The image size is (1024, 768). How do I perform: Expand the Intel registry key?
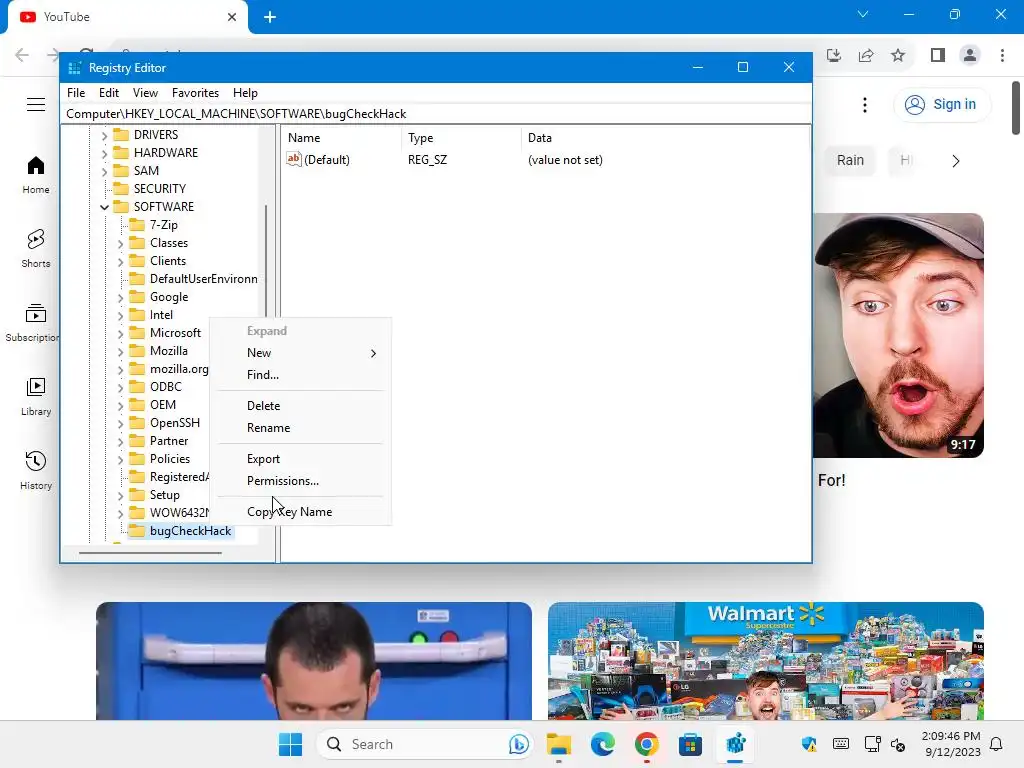[120, 315]
